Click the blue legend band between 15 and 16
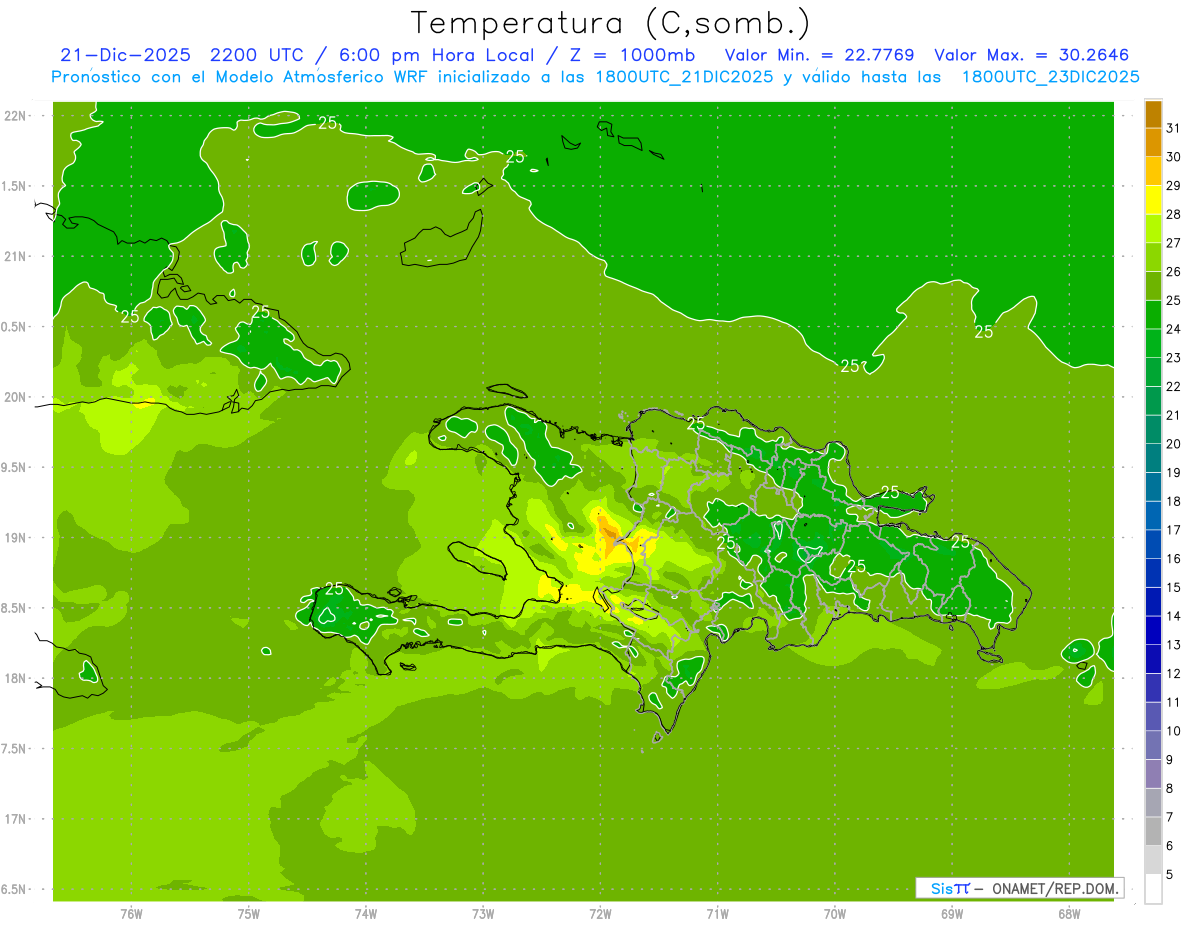The image size is (1200, 927). tap(1153, 573)
